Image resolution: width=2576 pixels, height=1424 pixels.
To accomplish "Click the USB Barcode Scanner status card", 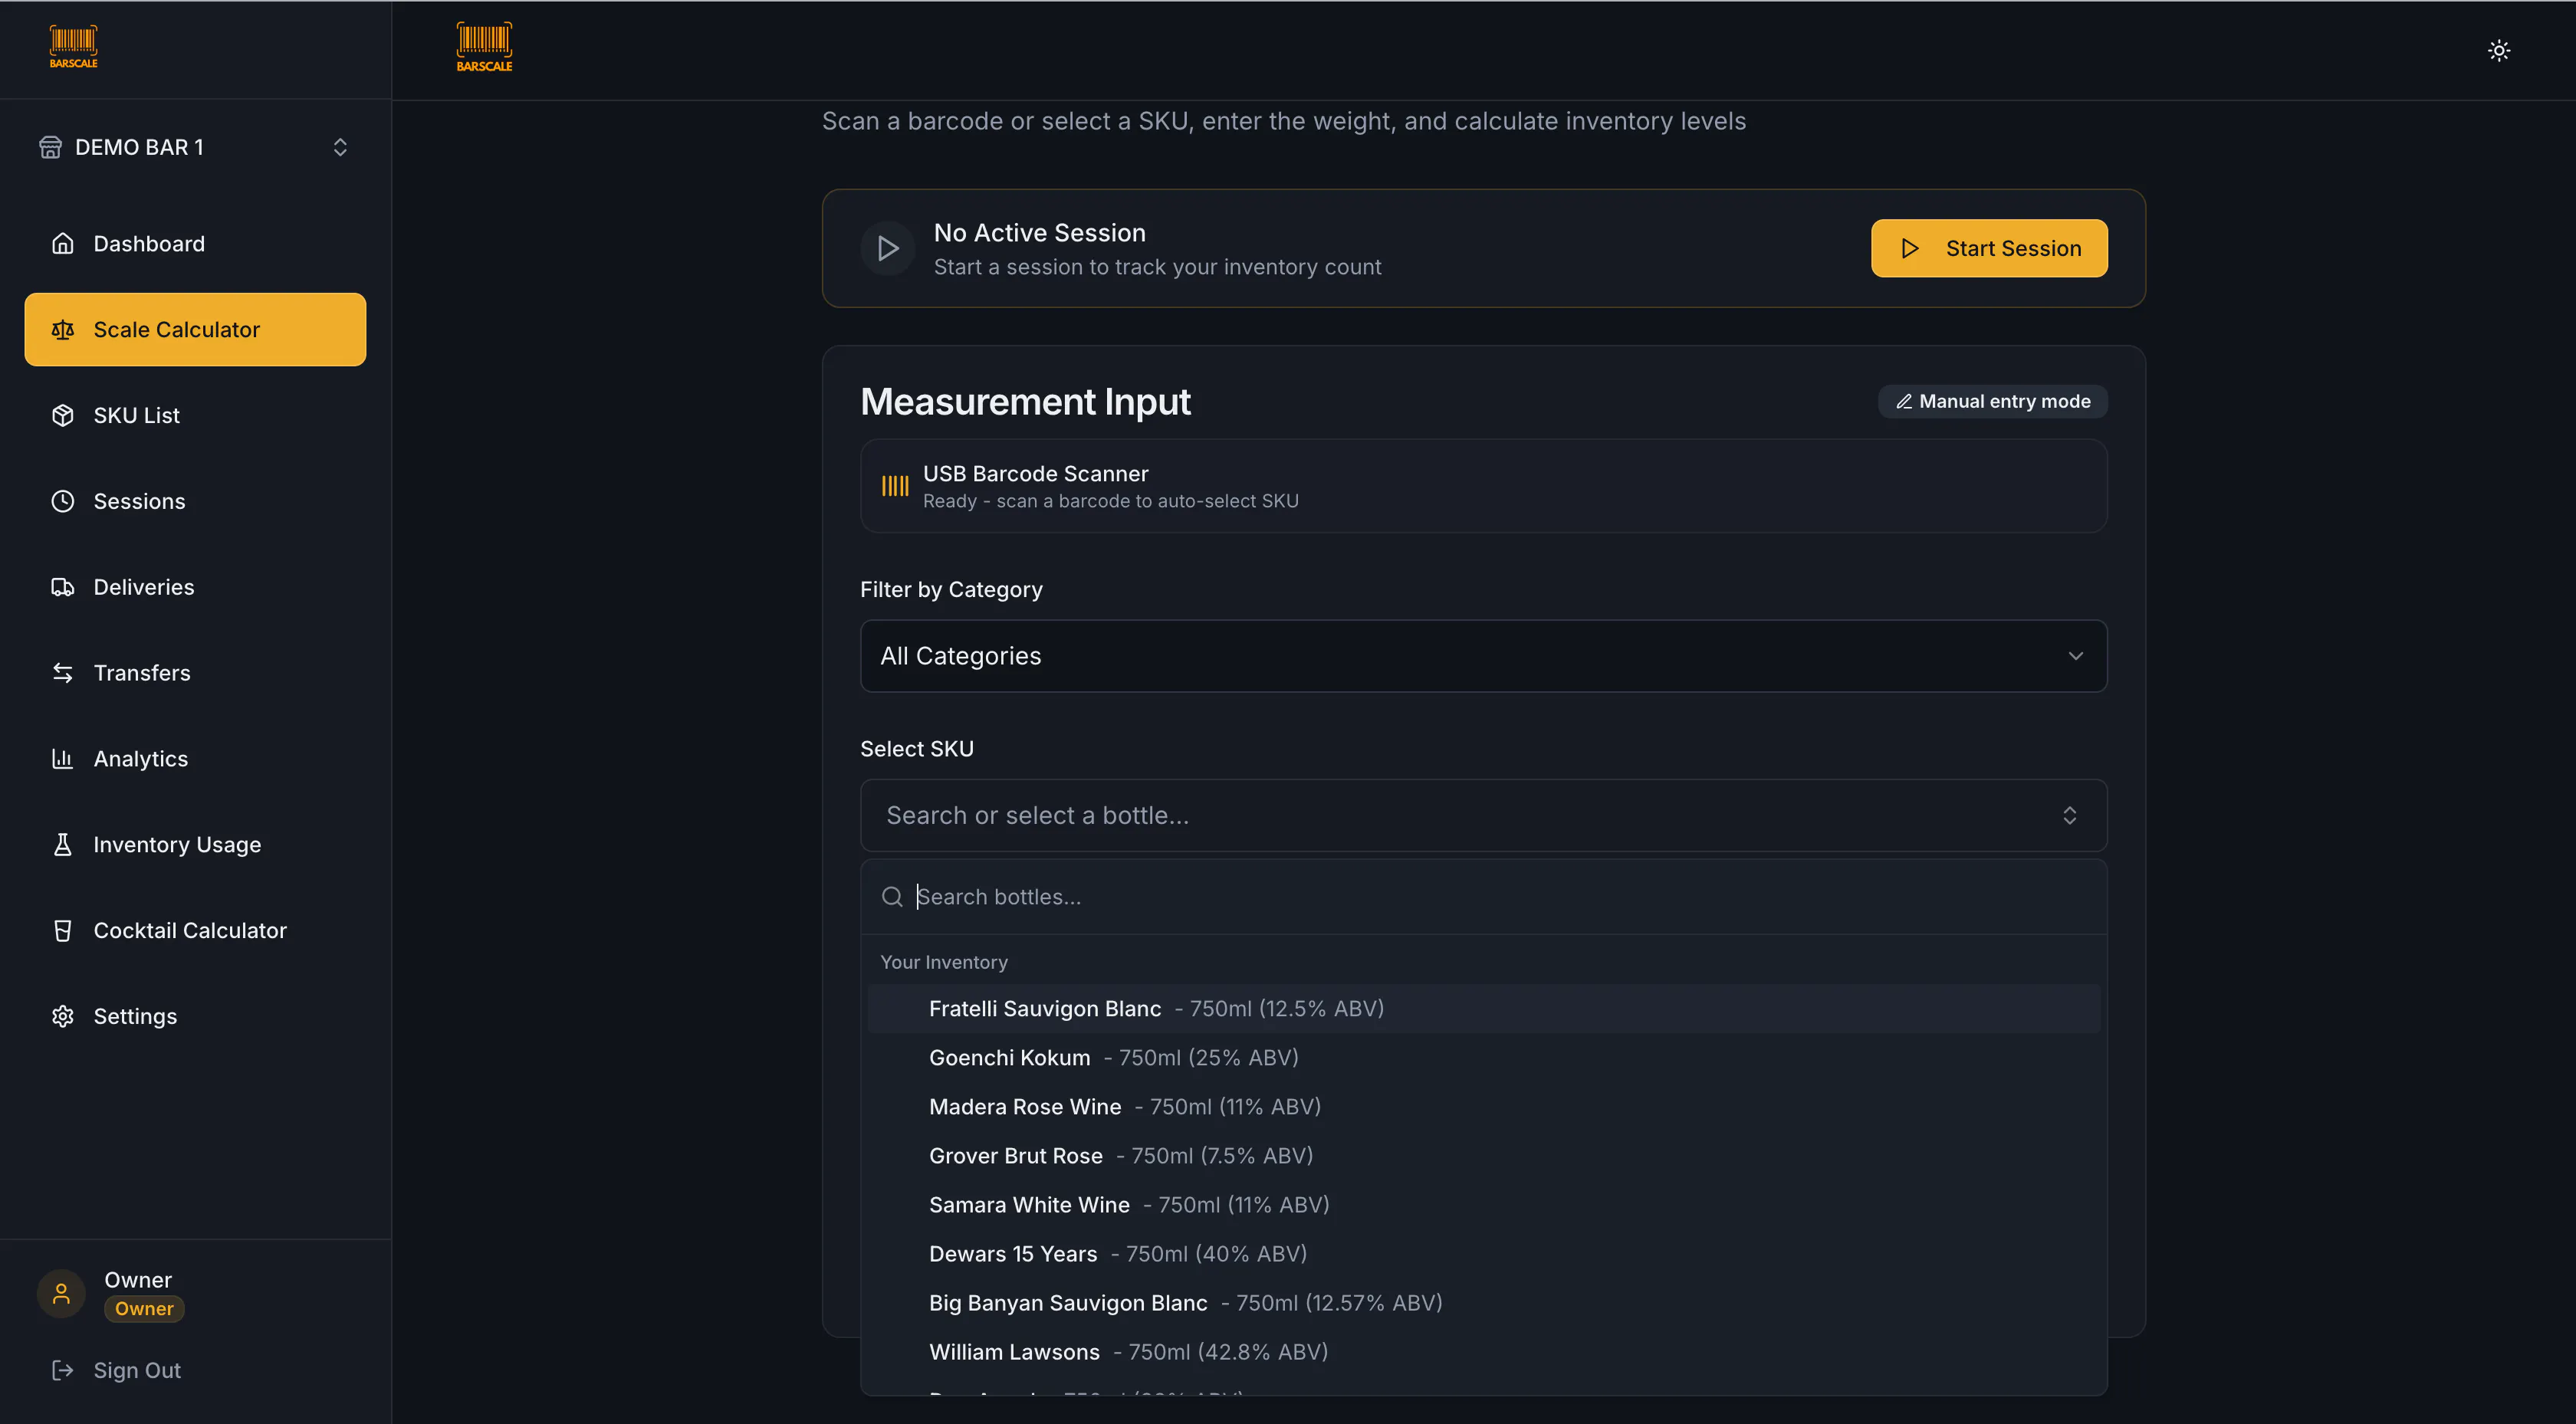I will click(x=1483, y=486).
